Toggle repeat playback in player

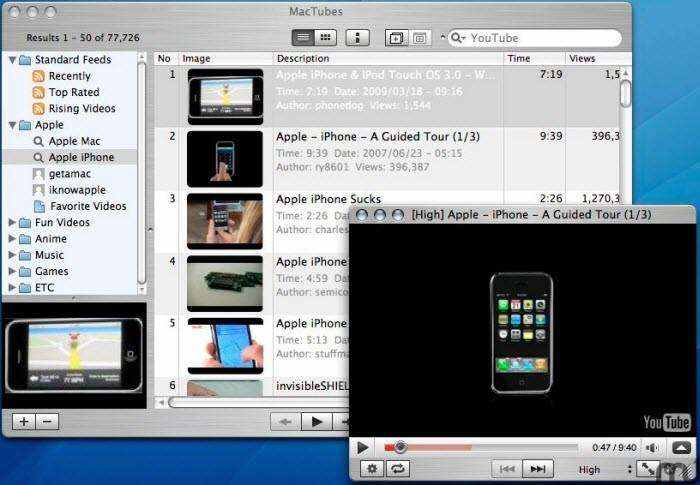397,469
